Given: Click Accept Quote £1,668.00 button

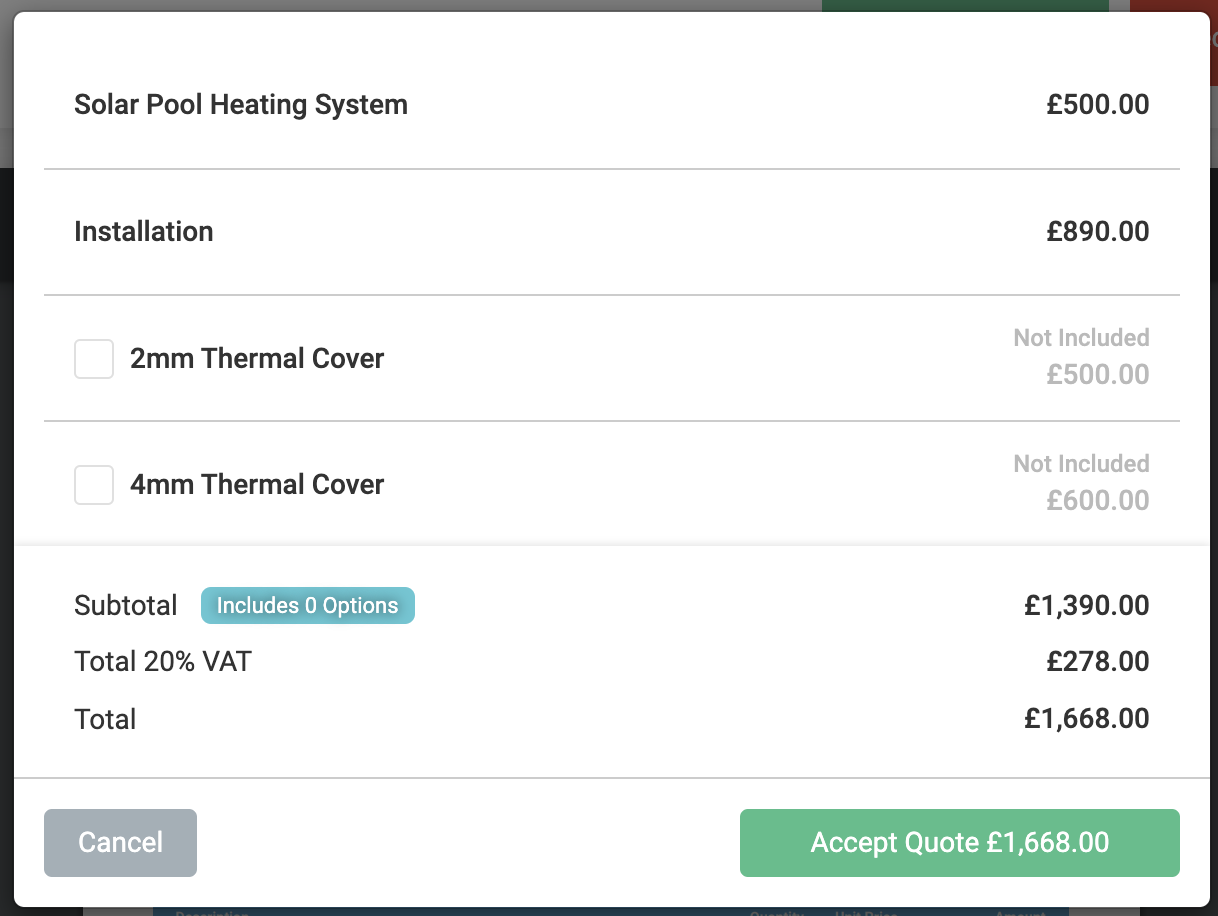Looking at the screenshot, I should tap(959, 843).
